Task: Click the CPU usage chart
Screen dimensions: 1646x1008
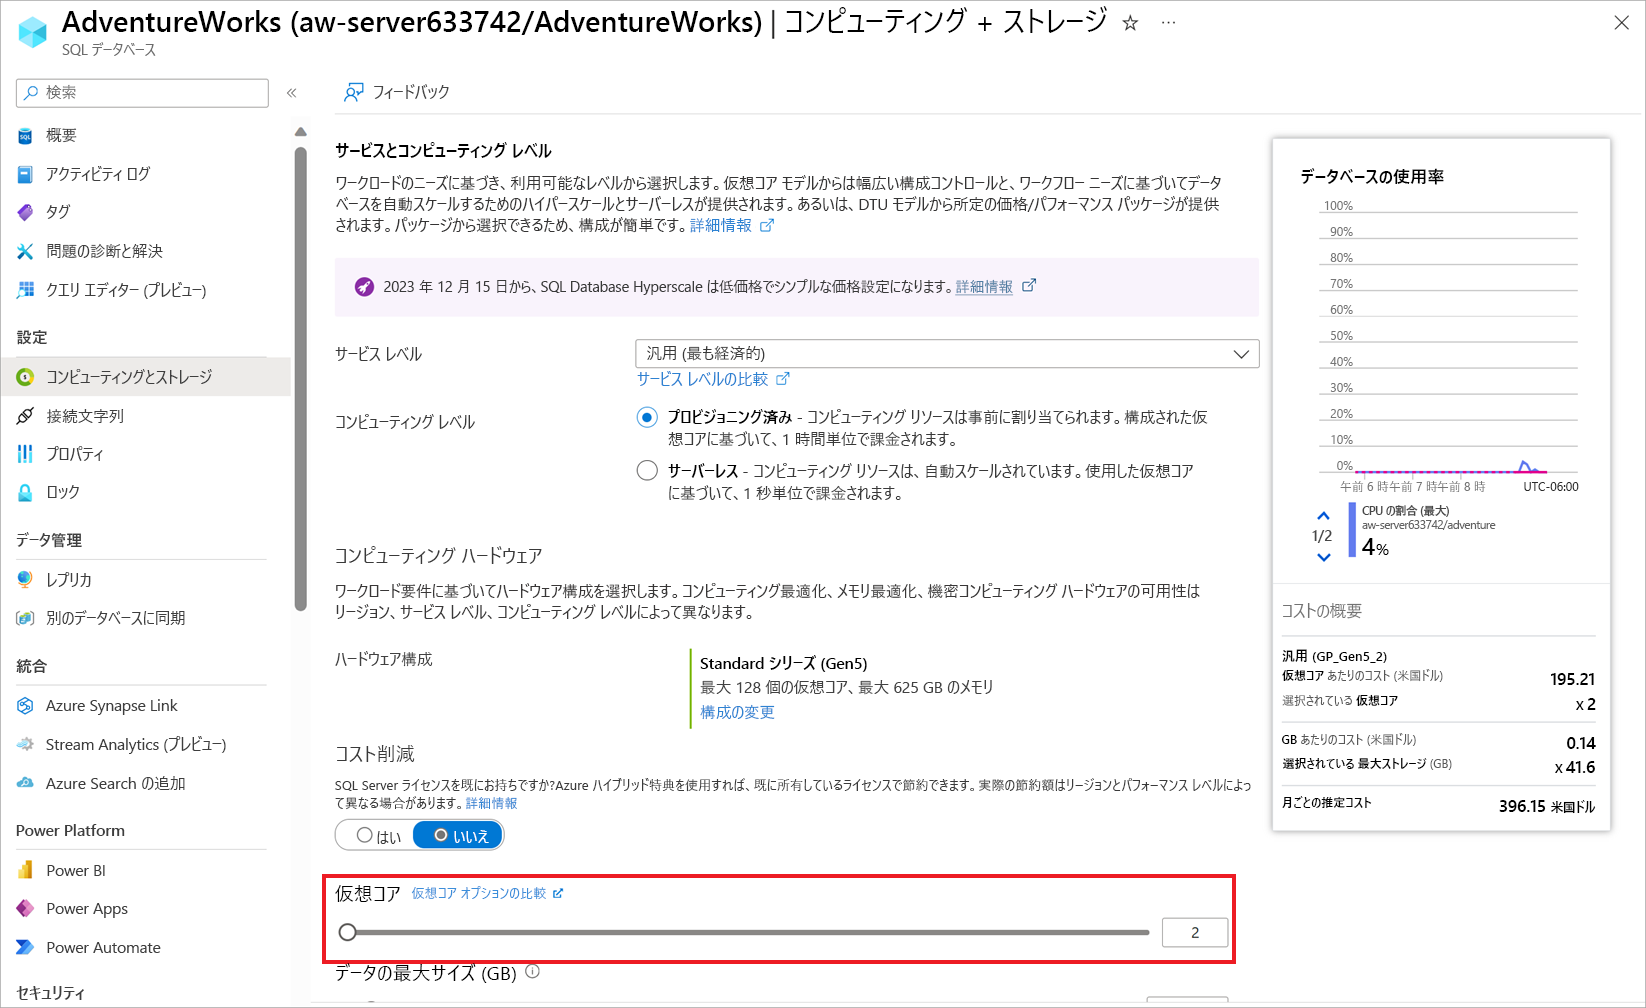Action: tap(1448, 340)
